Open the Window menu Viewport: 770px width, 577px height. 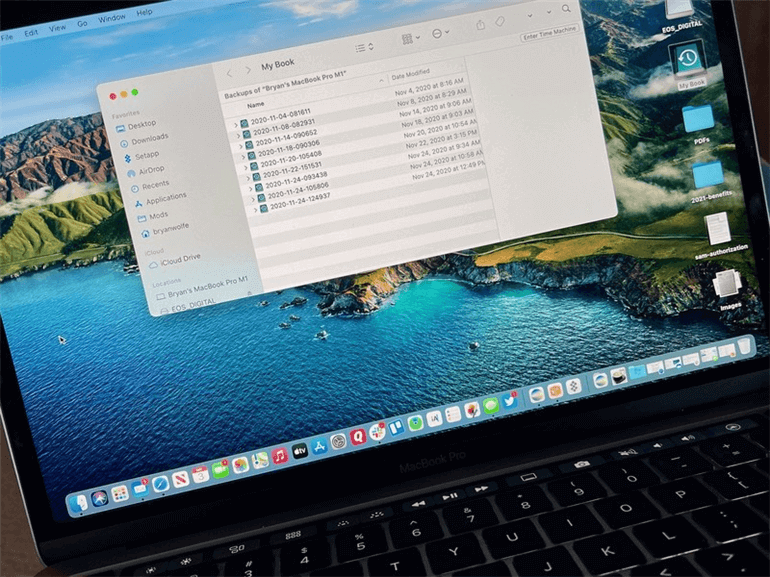tap(111, 19)
